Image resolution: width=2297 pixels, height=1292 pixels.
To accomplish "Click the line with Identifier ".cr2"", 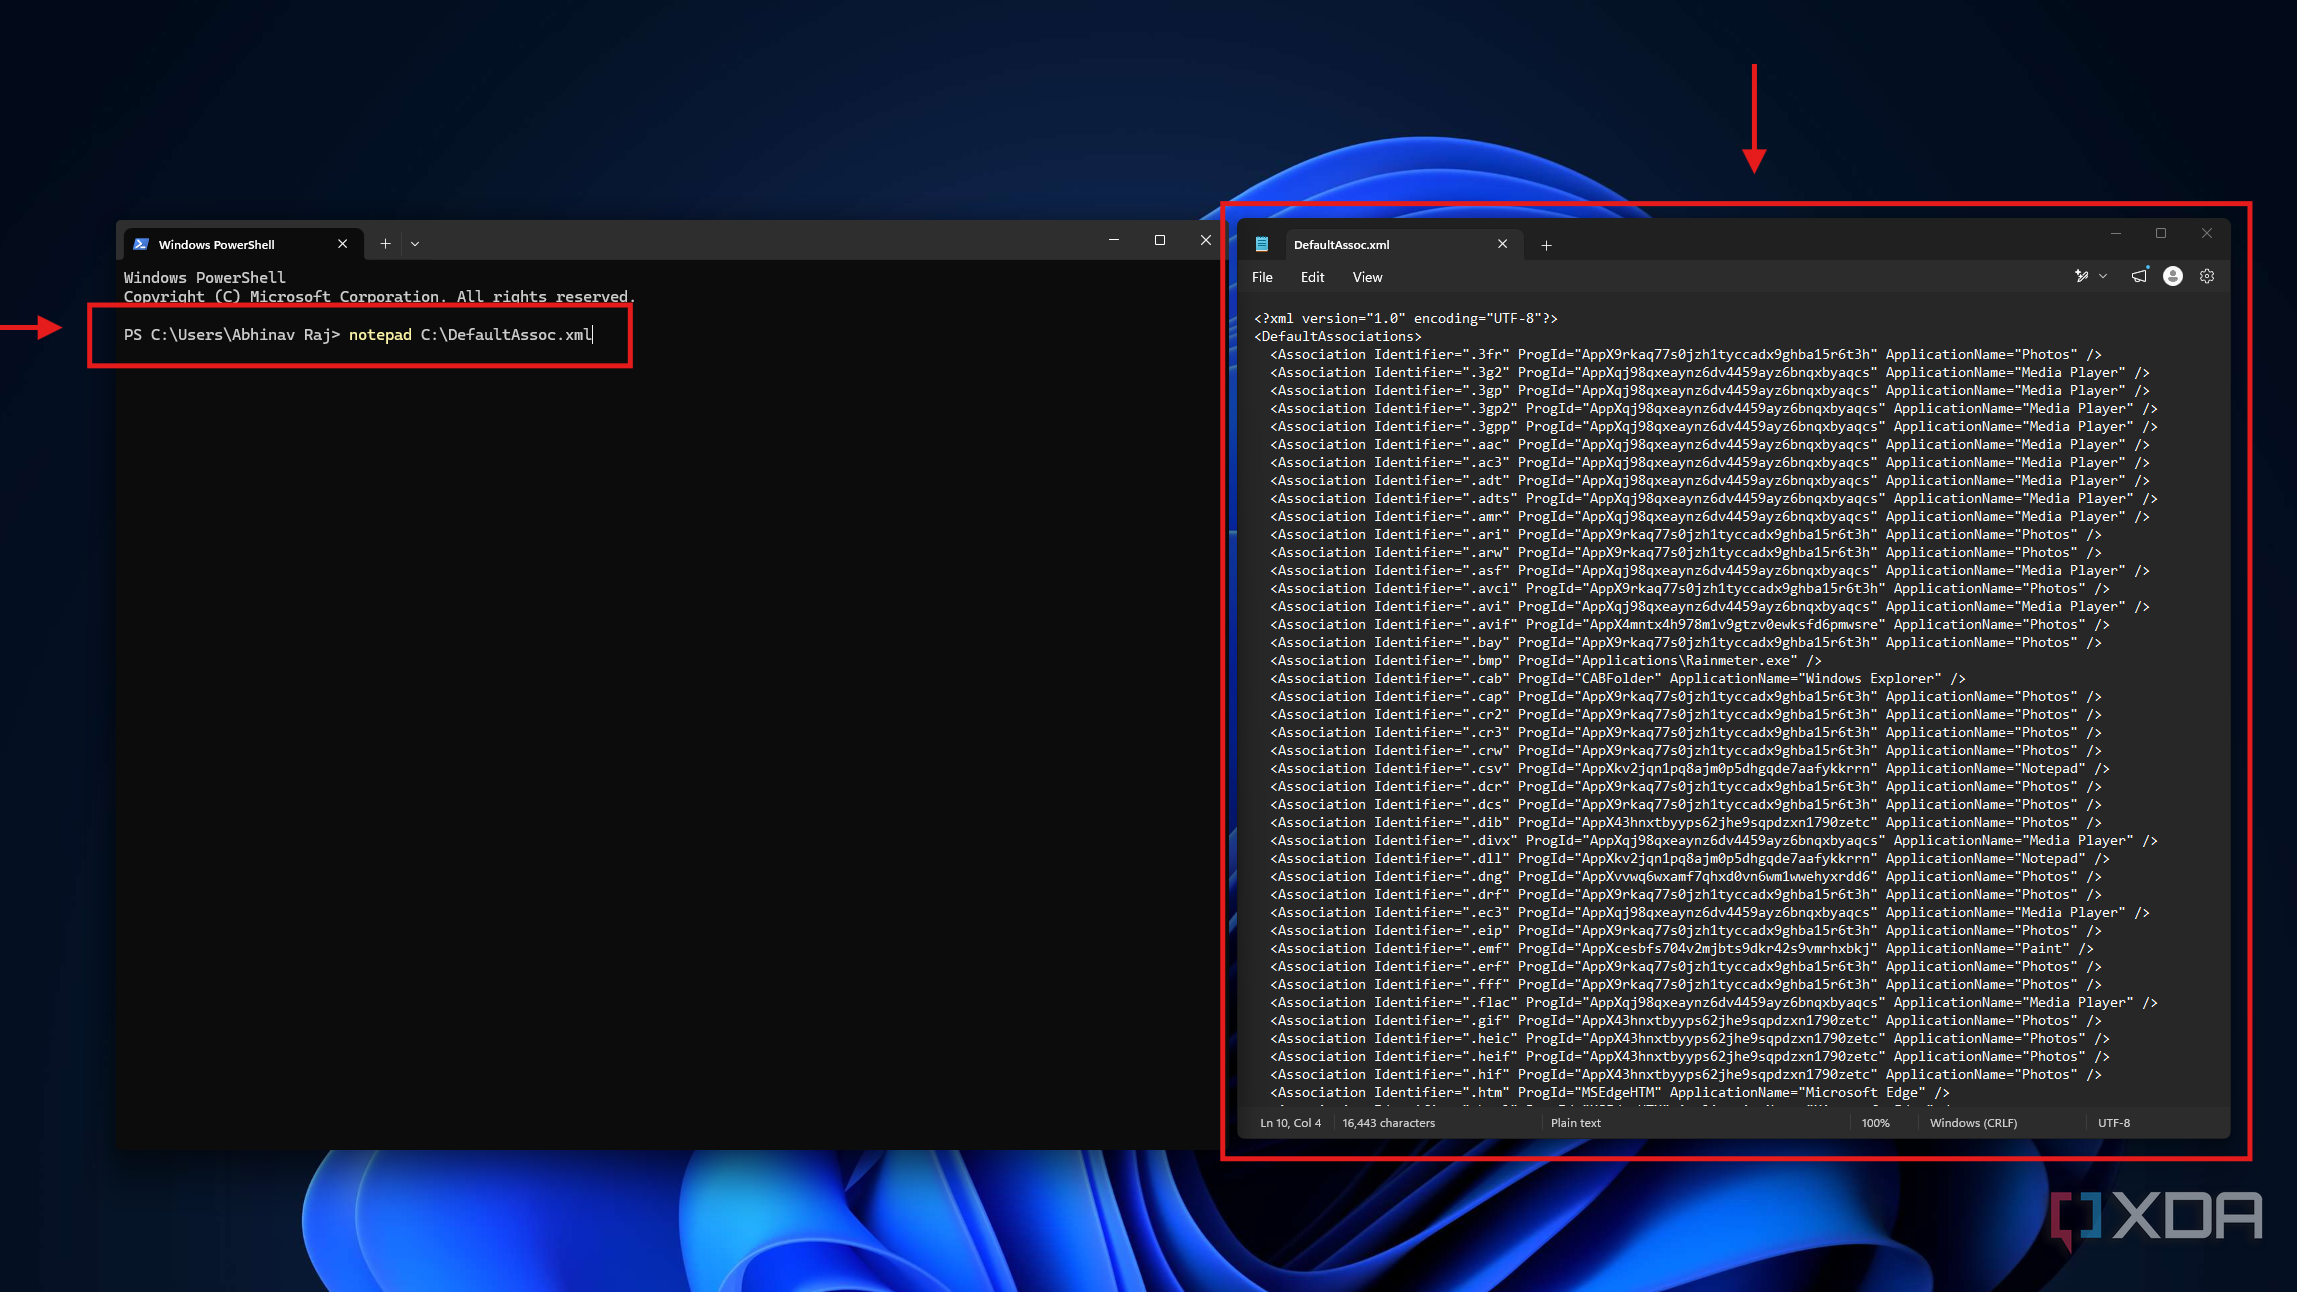I will click(x=1686, y=715).
